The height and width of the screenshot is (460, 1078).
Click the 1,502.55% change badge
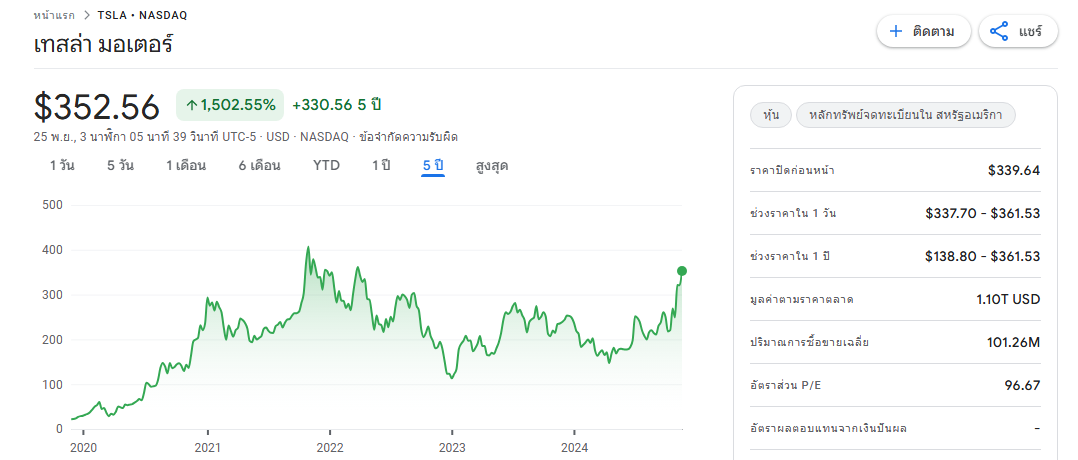(230, 105)
